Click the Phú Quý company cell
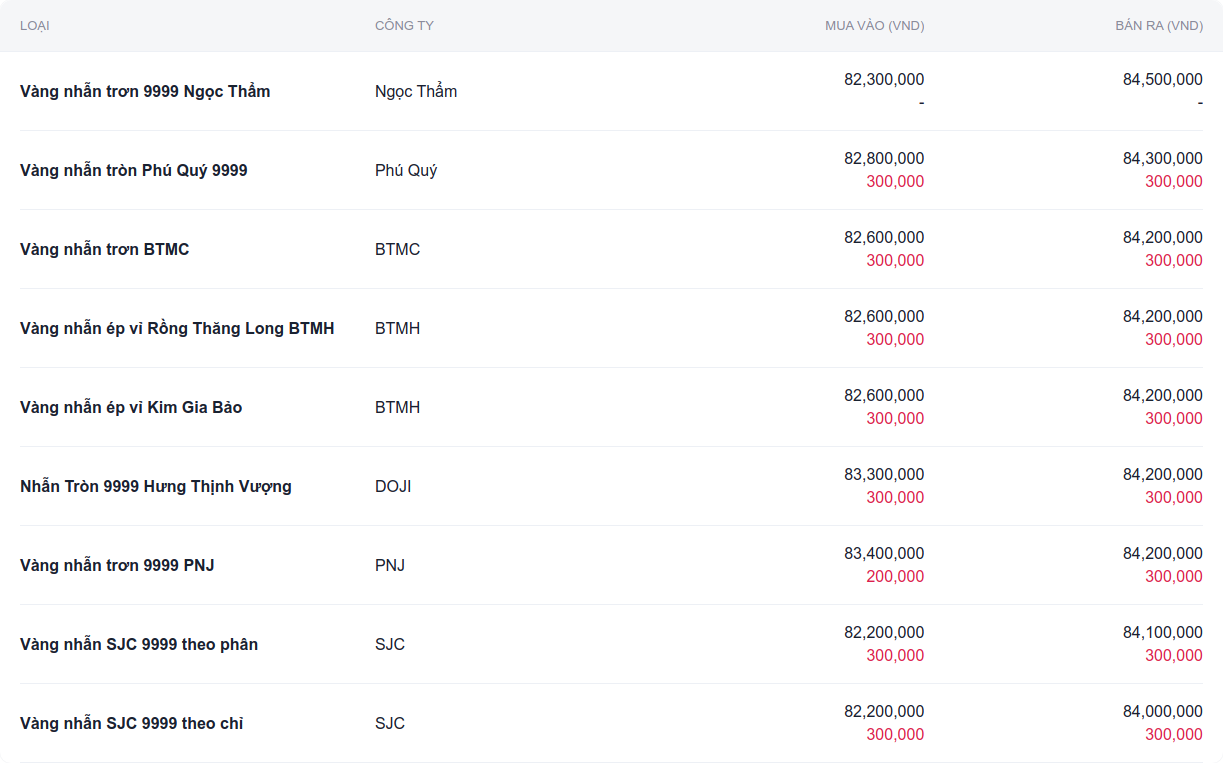Viewport: 1223px width, 763px height. [x=406, y=170]
